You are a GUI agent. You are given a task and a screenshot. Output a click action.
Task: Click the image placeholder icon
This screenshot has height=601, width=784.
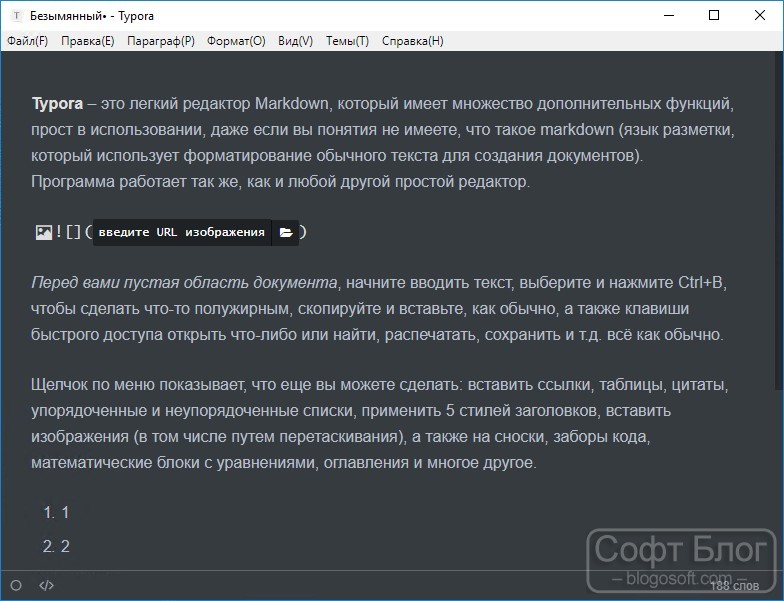coord(44,232)
